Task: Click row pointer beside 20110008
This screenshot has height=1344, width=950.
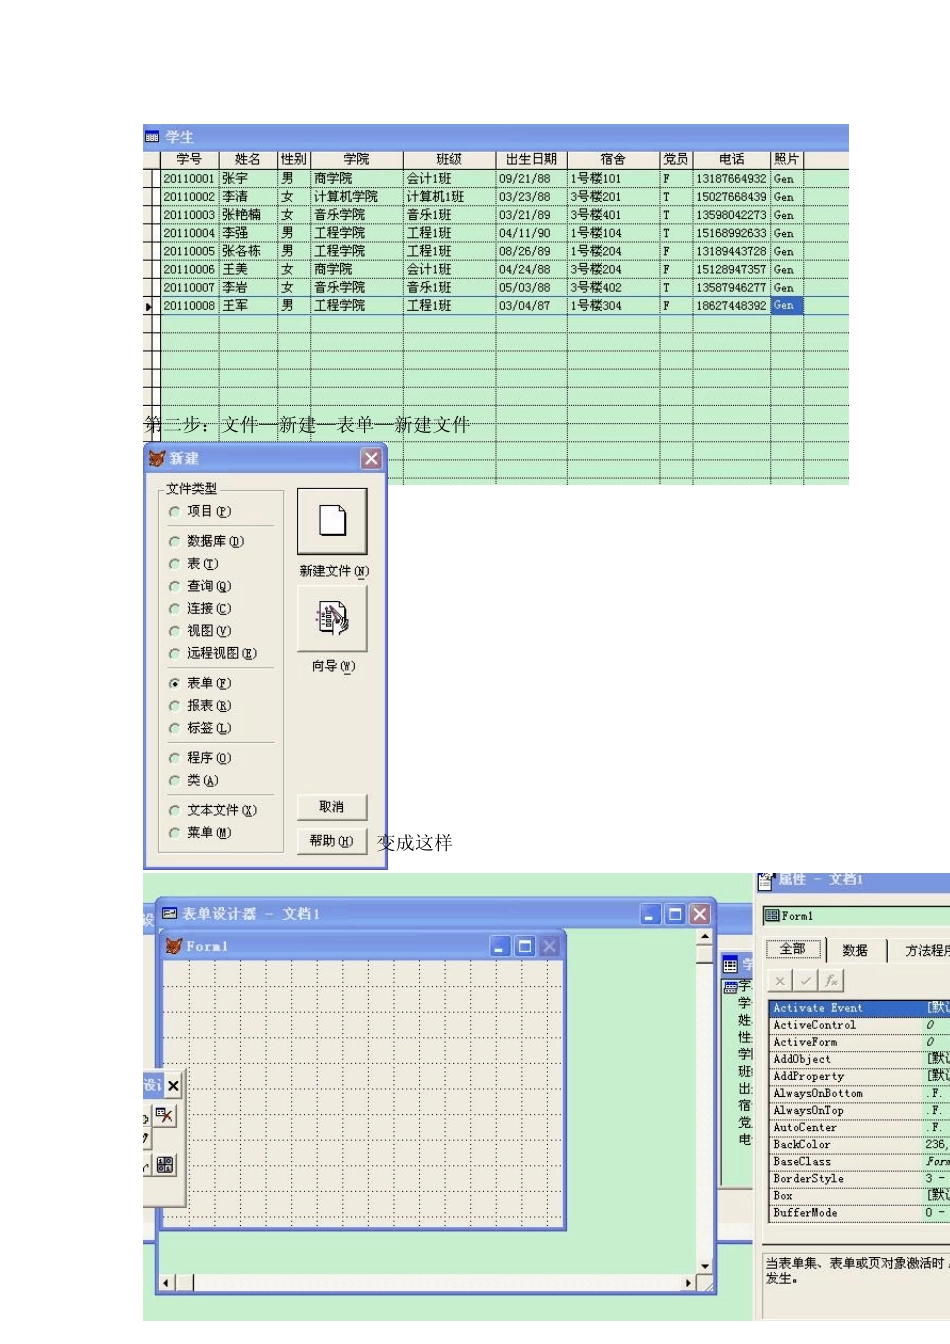Action: click(150, 306)
